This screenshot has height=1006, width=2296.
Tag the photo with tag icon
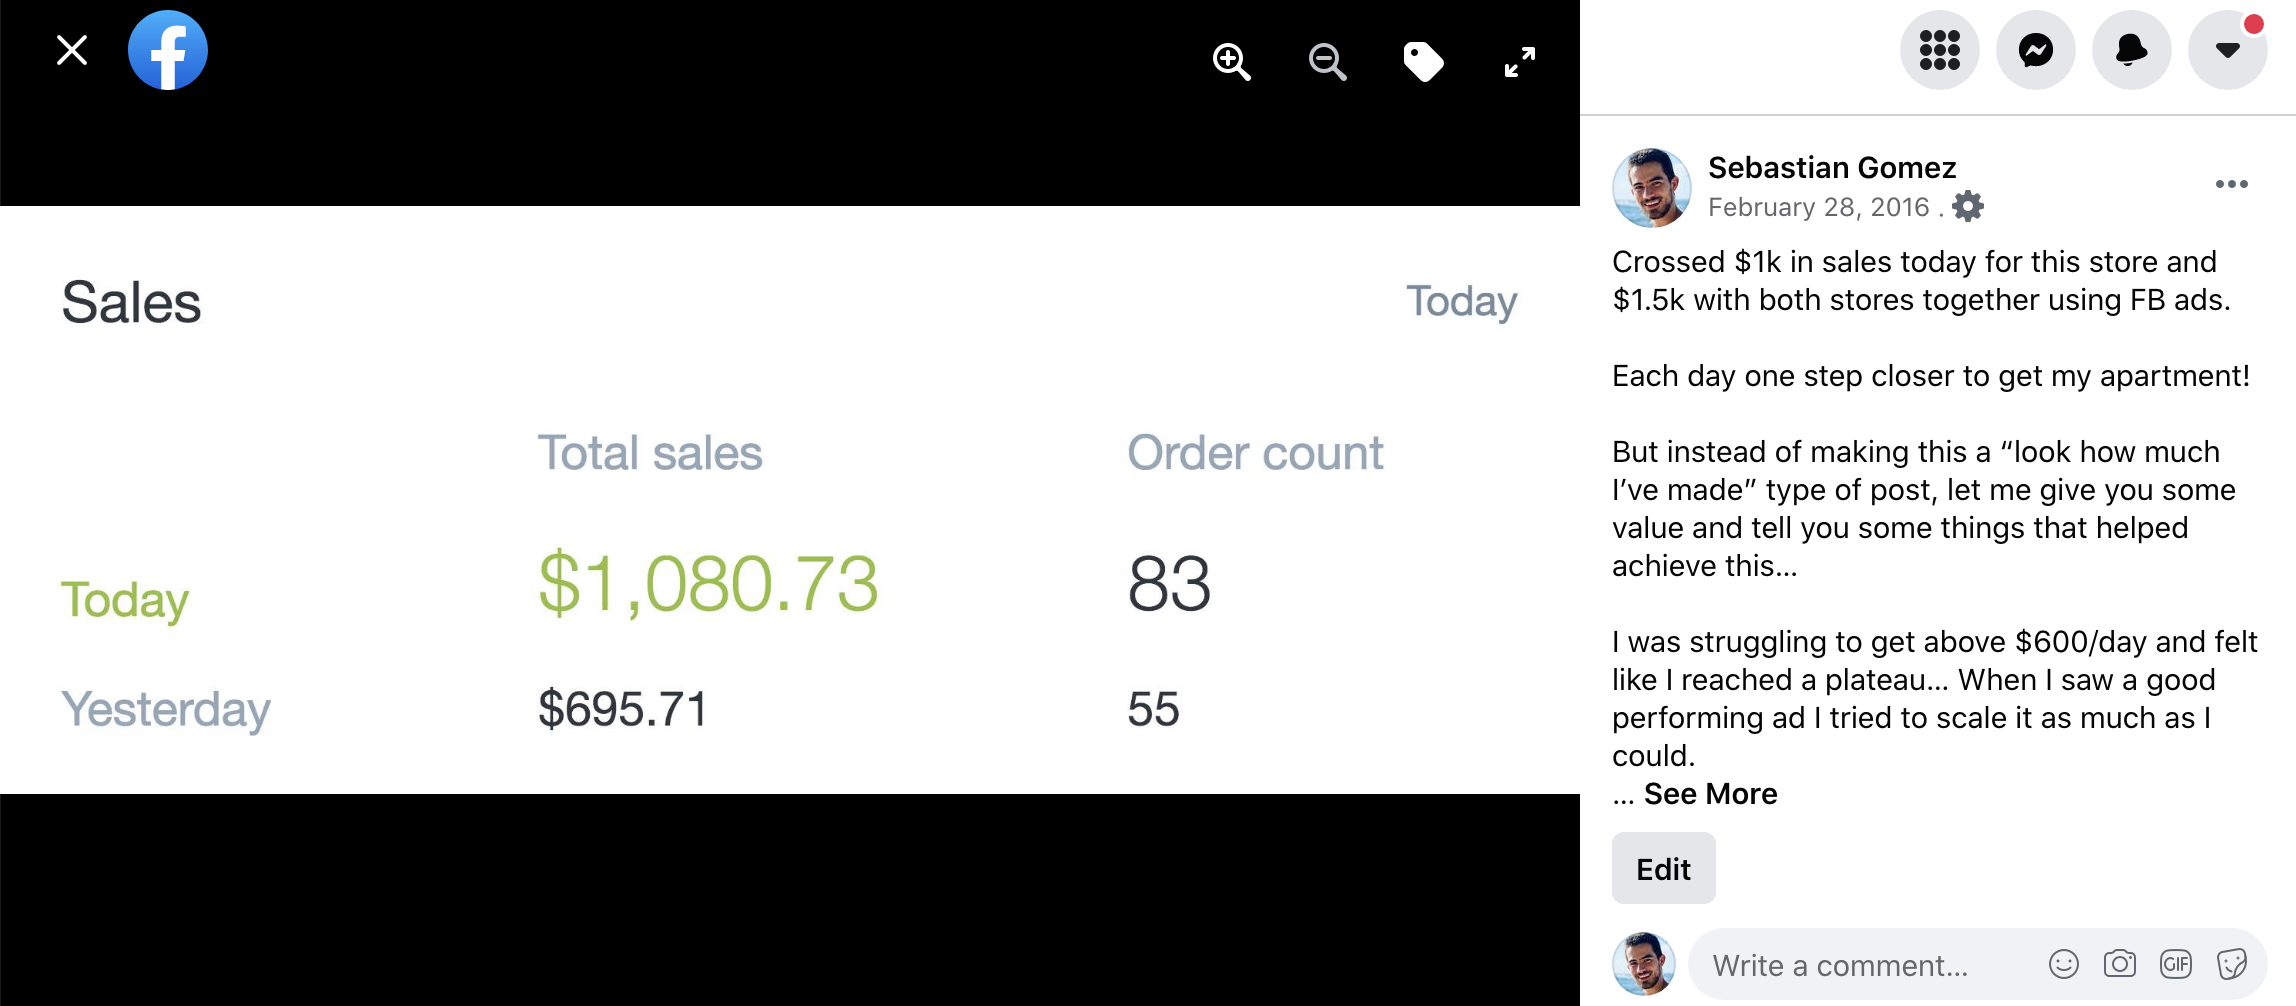pos(1423,62)
